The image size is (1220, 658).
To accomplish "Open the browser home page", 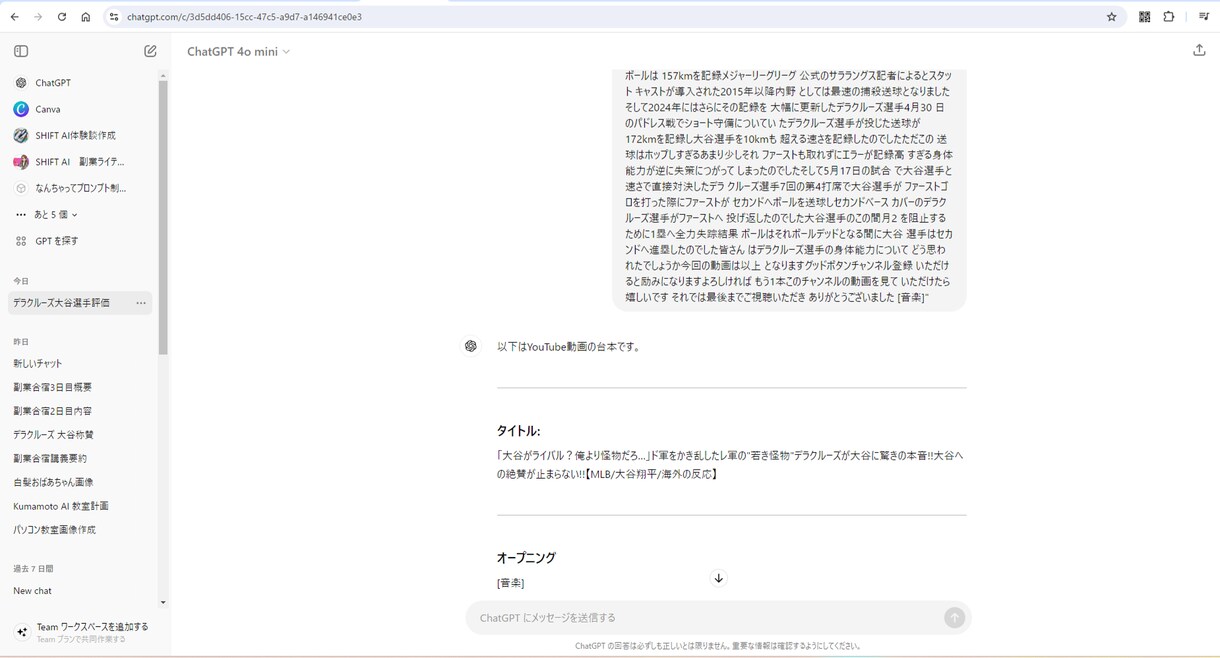I will tap(86, 17).
